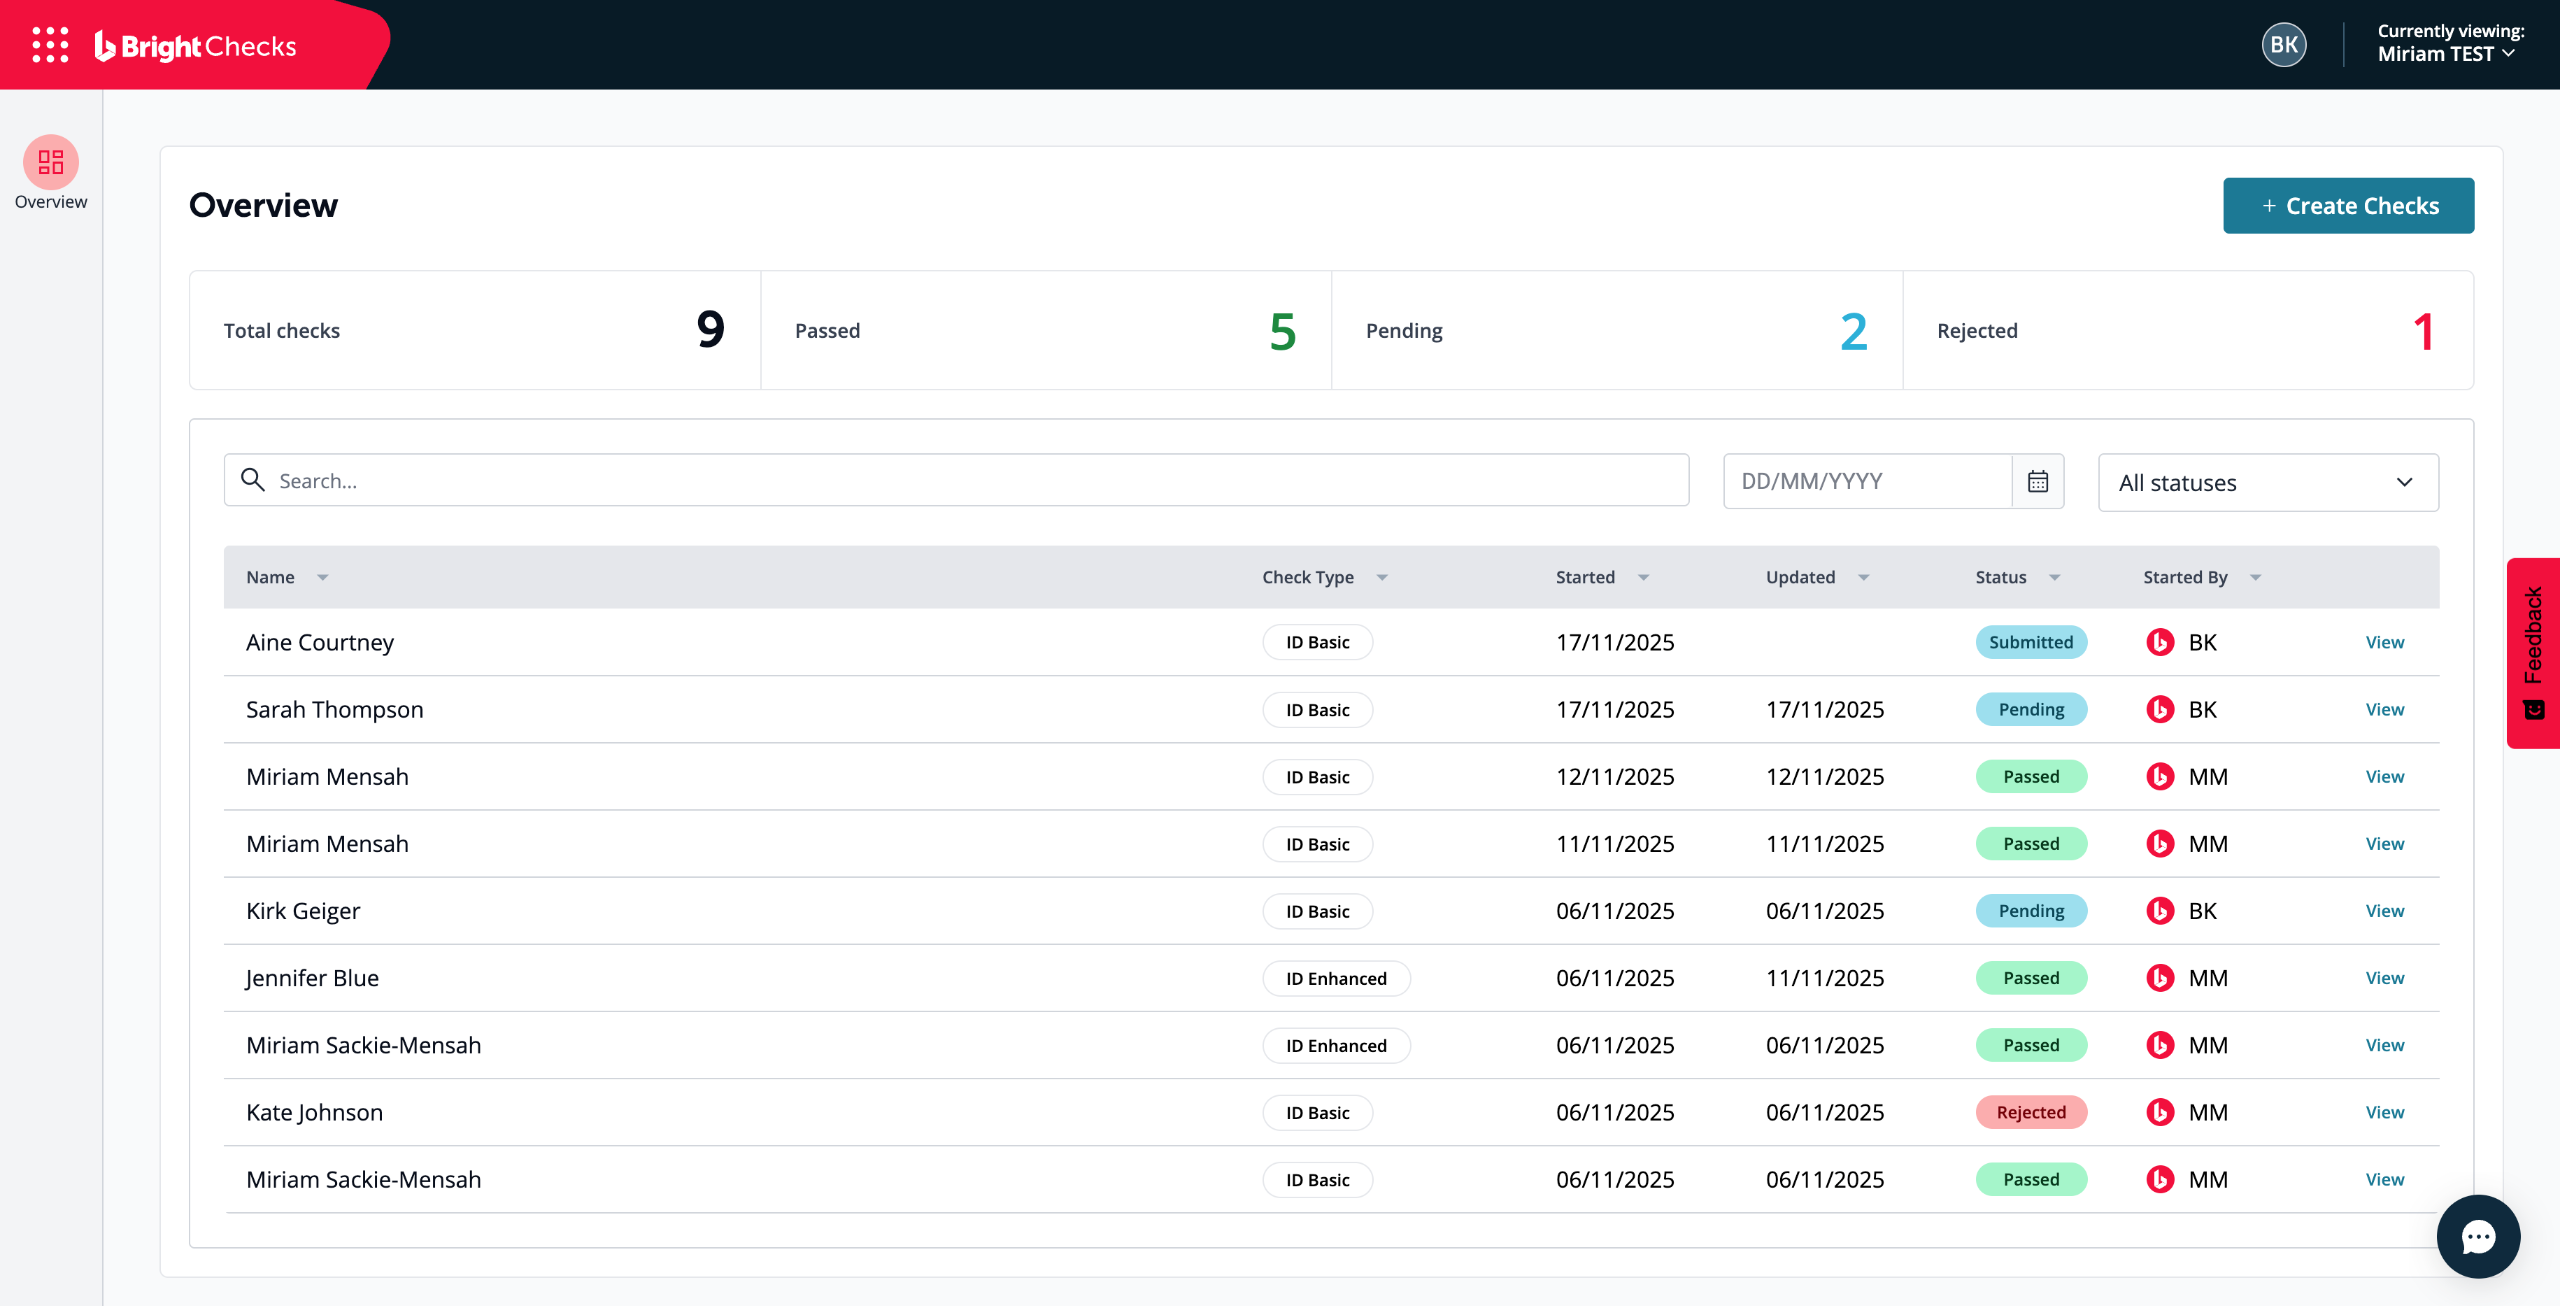Open the live chat bubble
This screenshot has height=1306, width=2560.
click(2477, 1236)
